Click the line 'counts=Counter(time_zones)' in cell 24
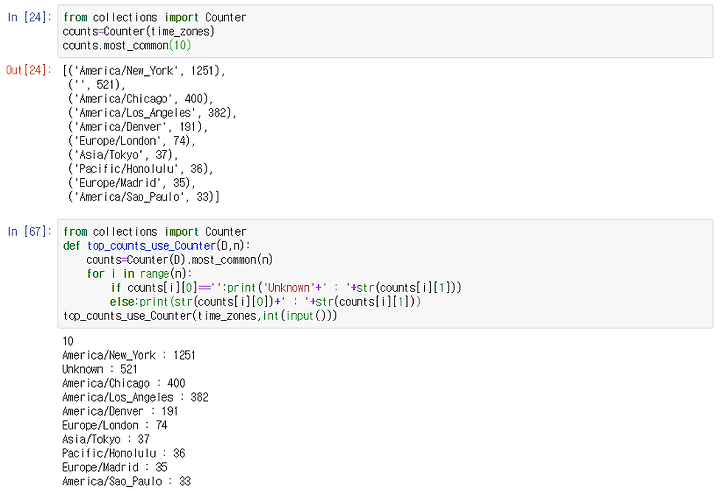This screenshot has width=720, height=492. [139, 31]
